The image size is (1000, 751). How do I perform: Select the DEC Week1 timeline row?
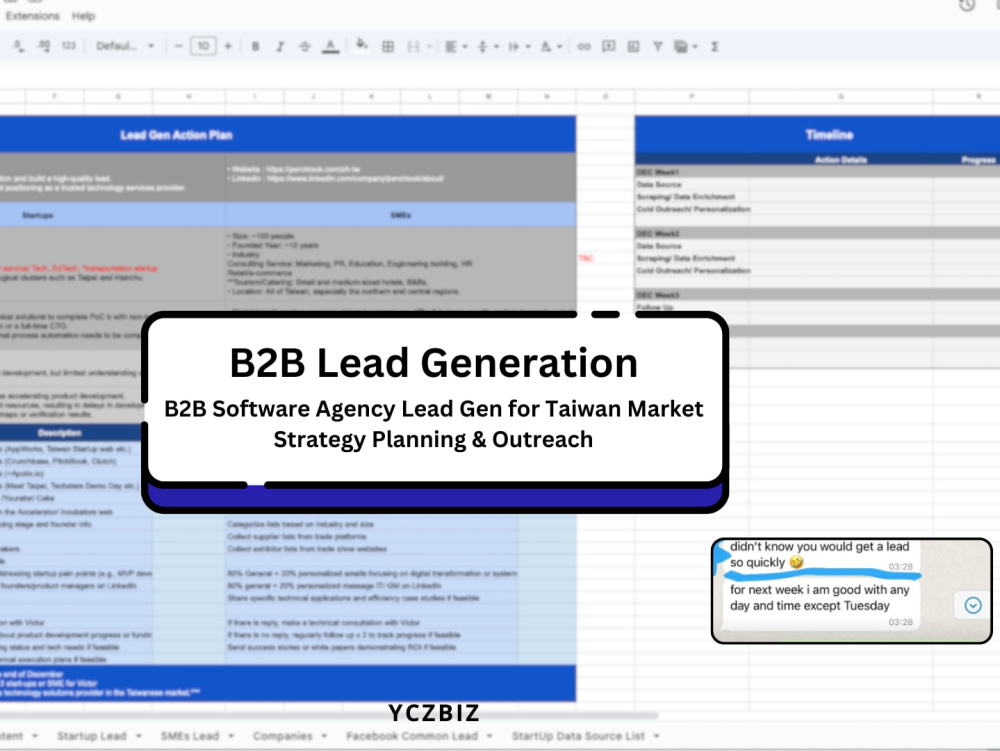coord(818,172)
